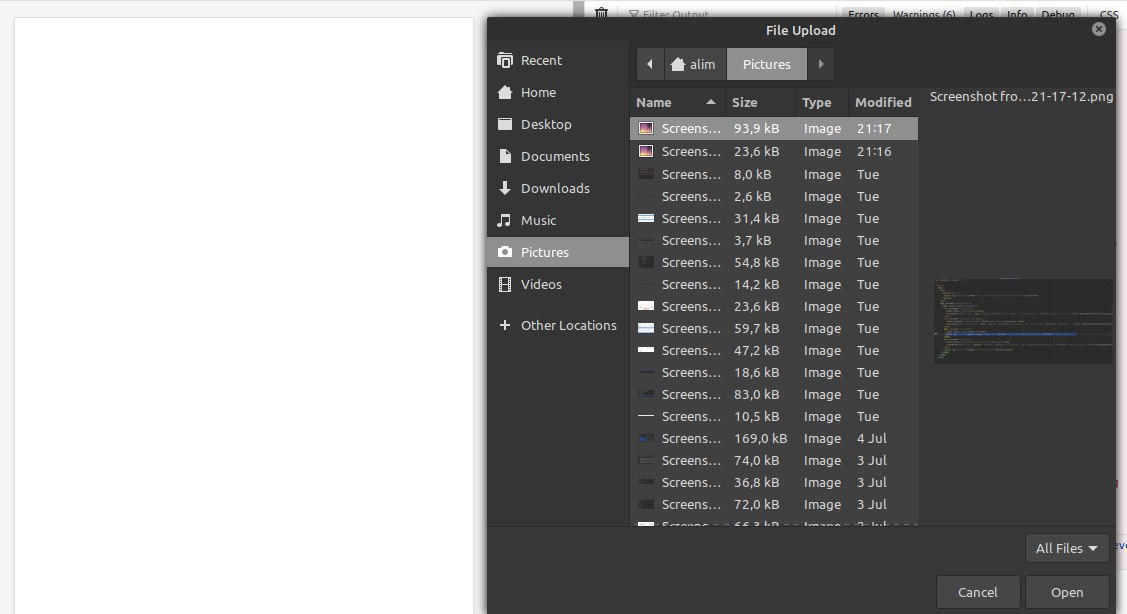Open the Videos folder in sidebar
Image resolution: width=1127 pixels, height=614 pixels.
point(558,284)
